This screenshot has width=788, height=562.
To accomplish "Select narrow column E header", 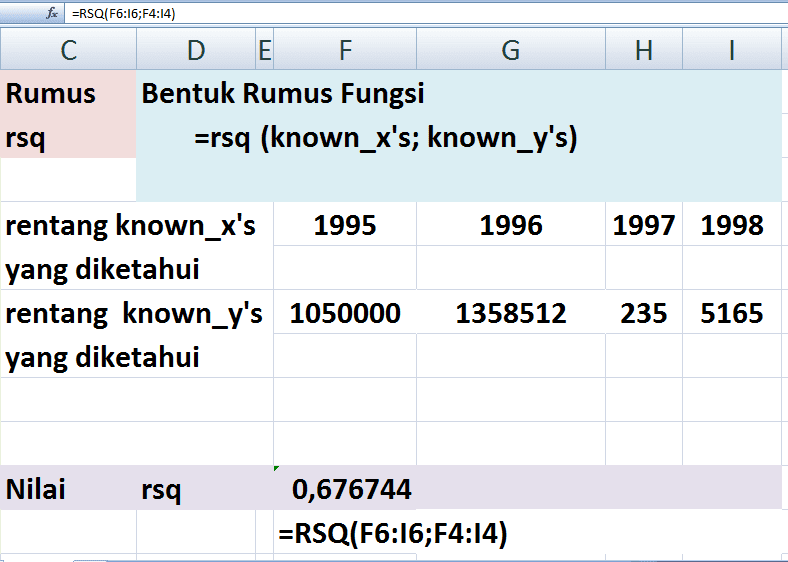I will pyautogui.click(x=265, y=50).
